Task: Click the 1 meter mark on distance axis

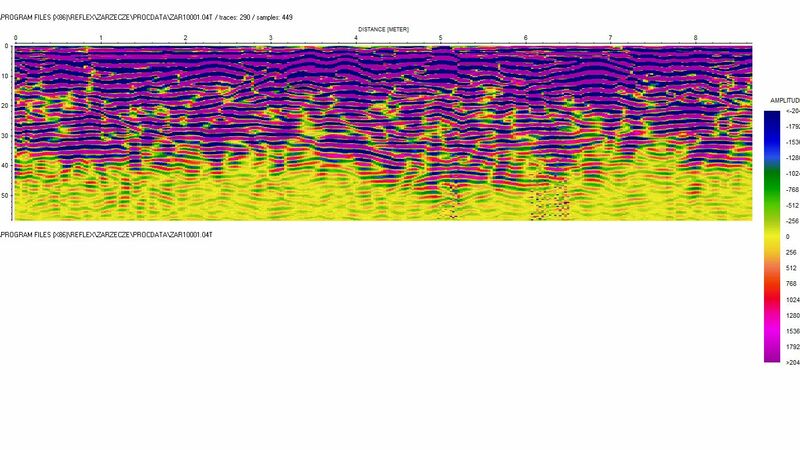Action: [100, 38]
